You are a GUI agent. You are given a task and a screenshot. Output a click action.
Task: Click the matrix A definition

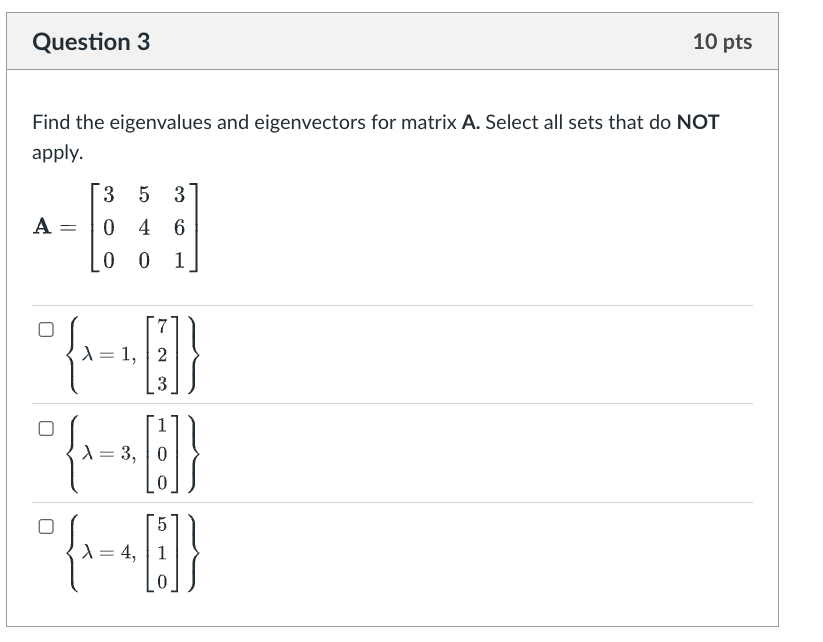click(115, 227)
